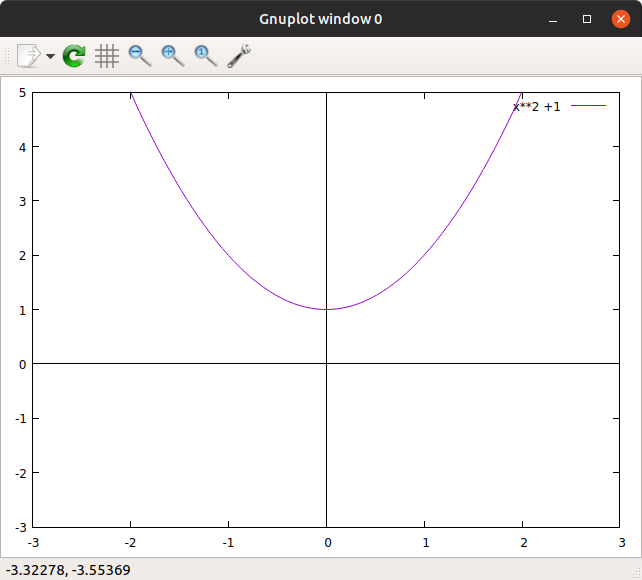This screenshot has height=580, width=642.
Task: Replot graph with green refresh icon
Action: (74, 56)
